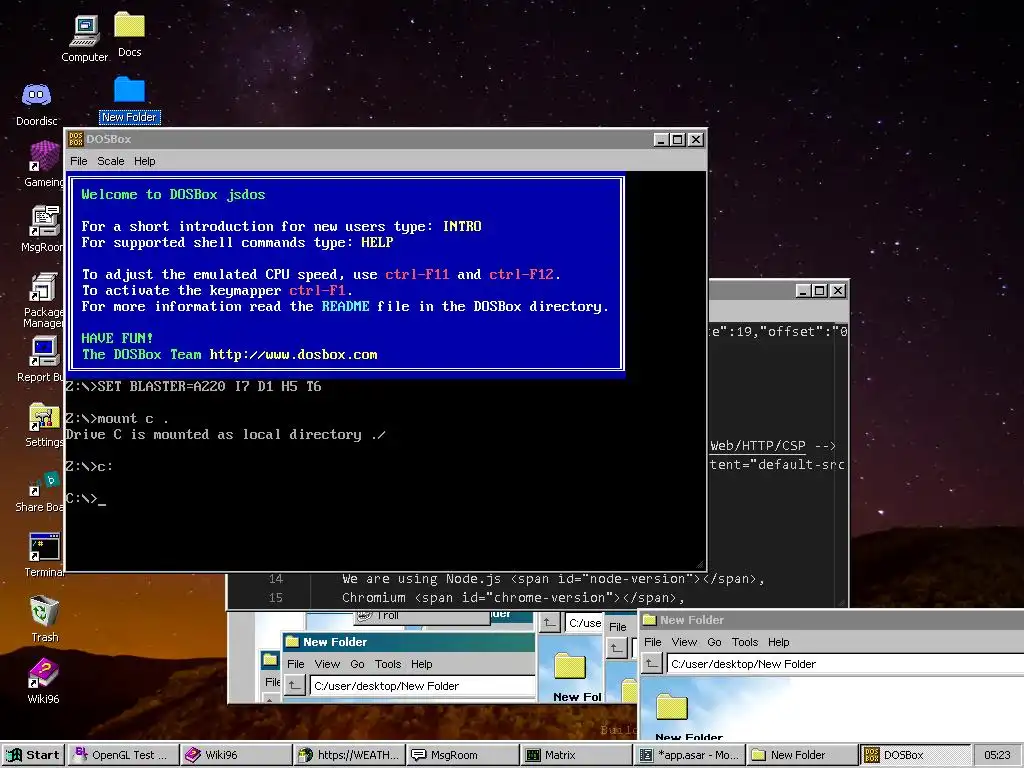Open View menu in middle New Folder window
Image resolution: width=1024 pixels, height=768 pixels.
tap(327, 664)
